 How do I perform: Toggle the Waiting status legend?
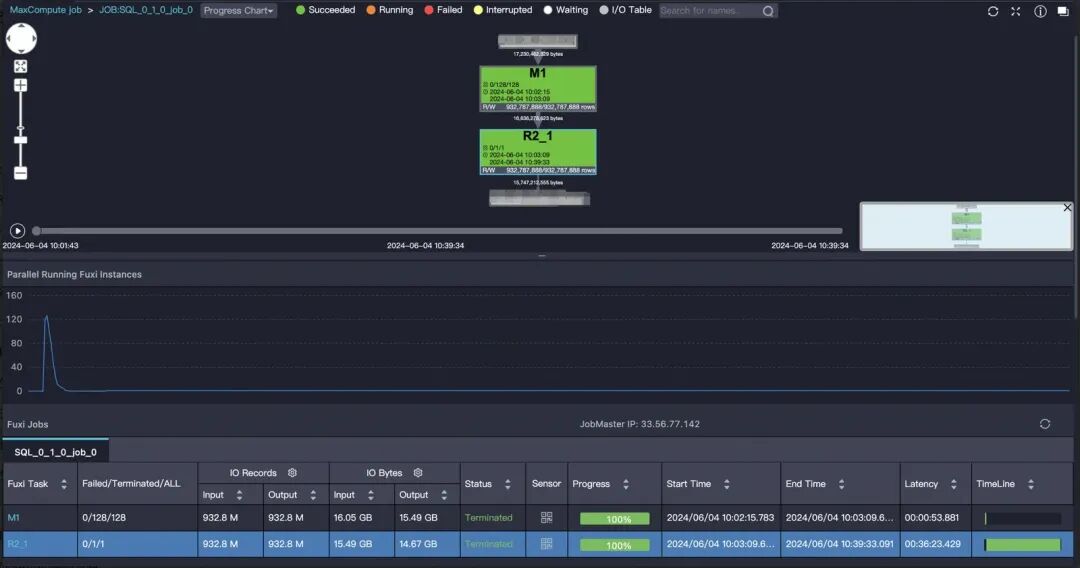[565, 10]
